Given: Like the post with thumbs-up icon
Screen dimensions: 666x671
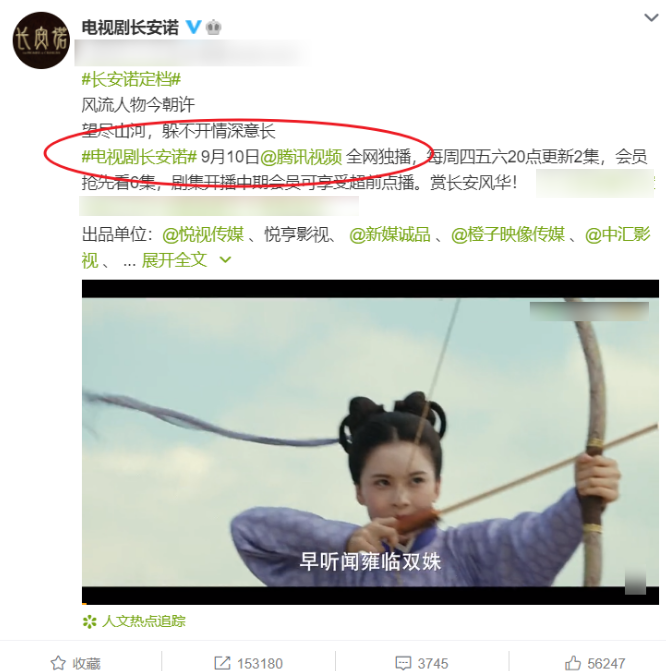Looking at the screenshot, I should click(x=573, y=663).
